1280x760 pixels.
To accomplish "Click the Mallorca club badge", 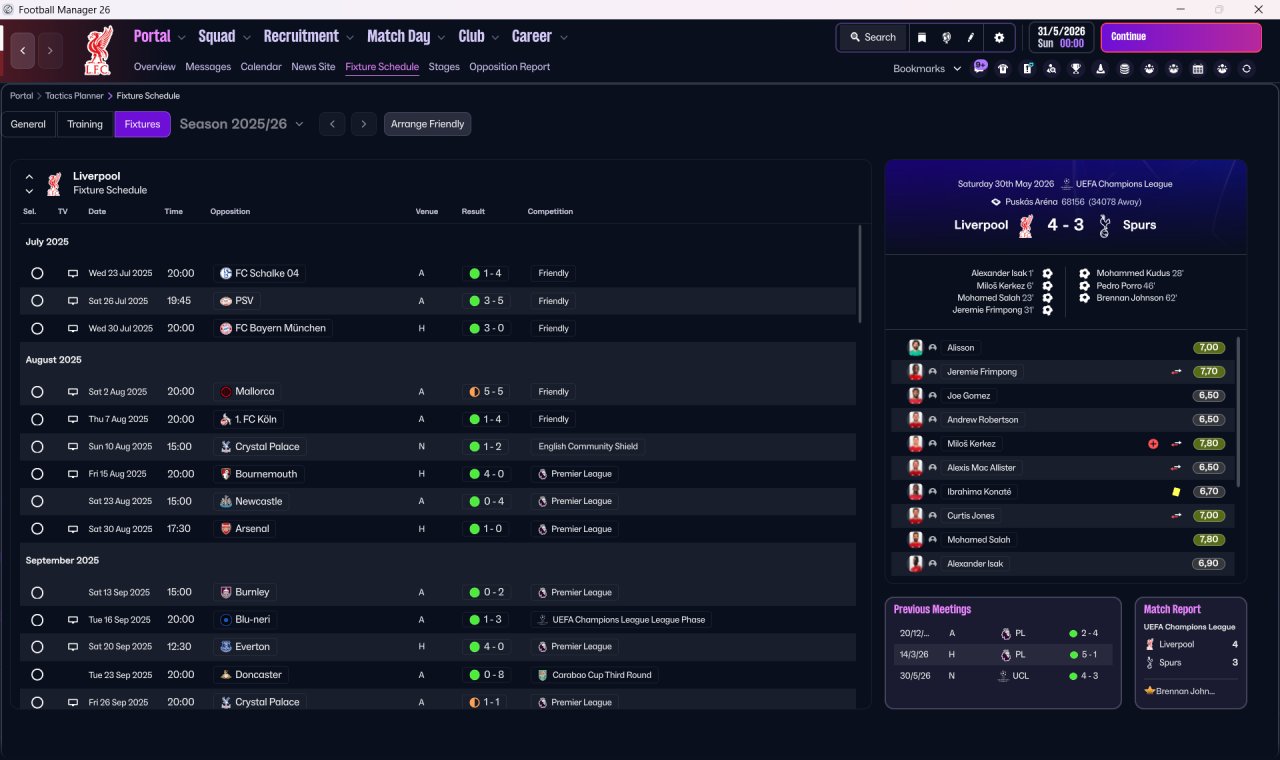I will [226, 392].
